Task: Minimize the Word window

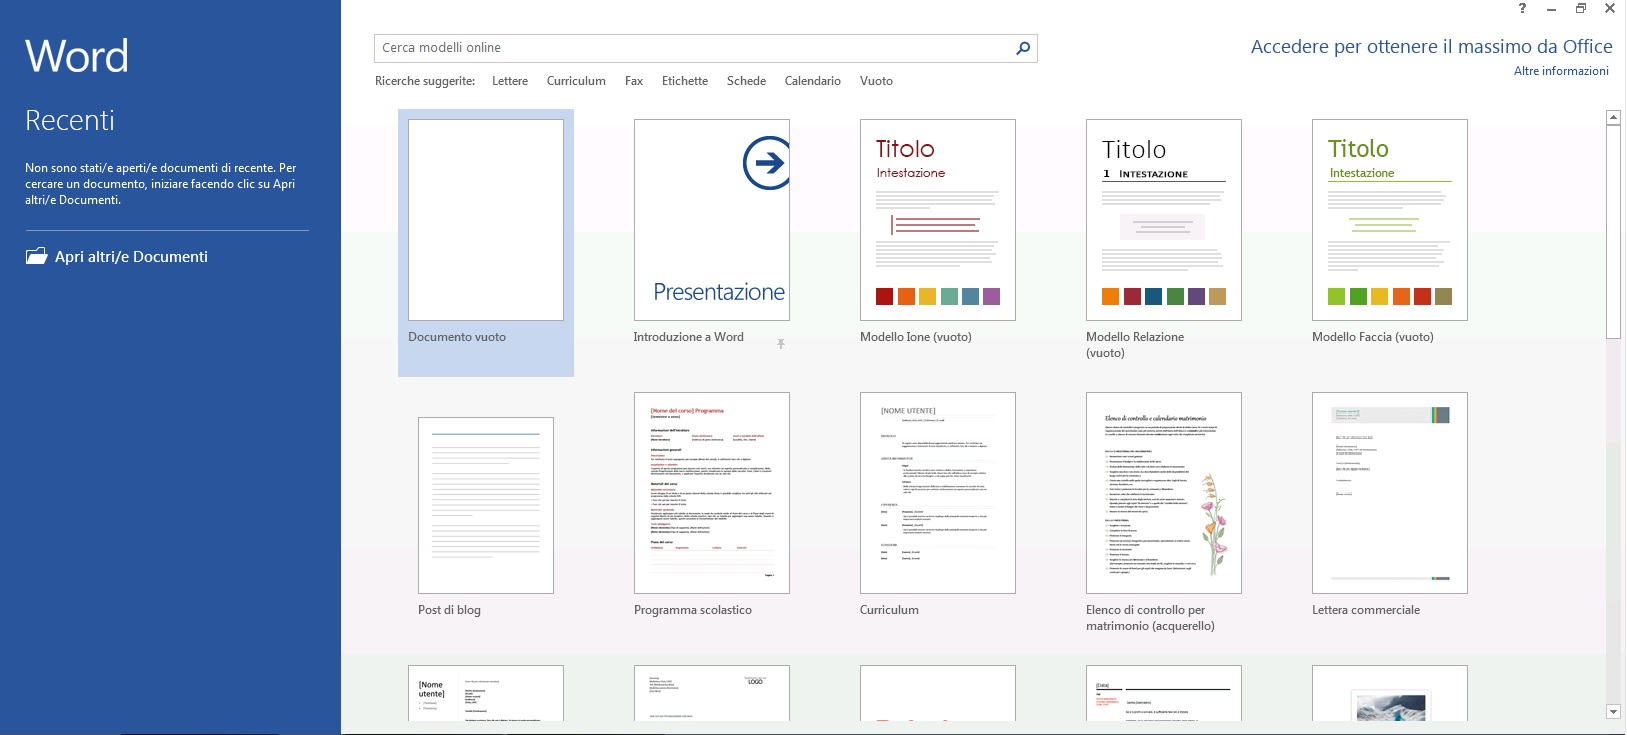Action: (x=1551, y=9)
